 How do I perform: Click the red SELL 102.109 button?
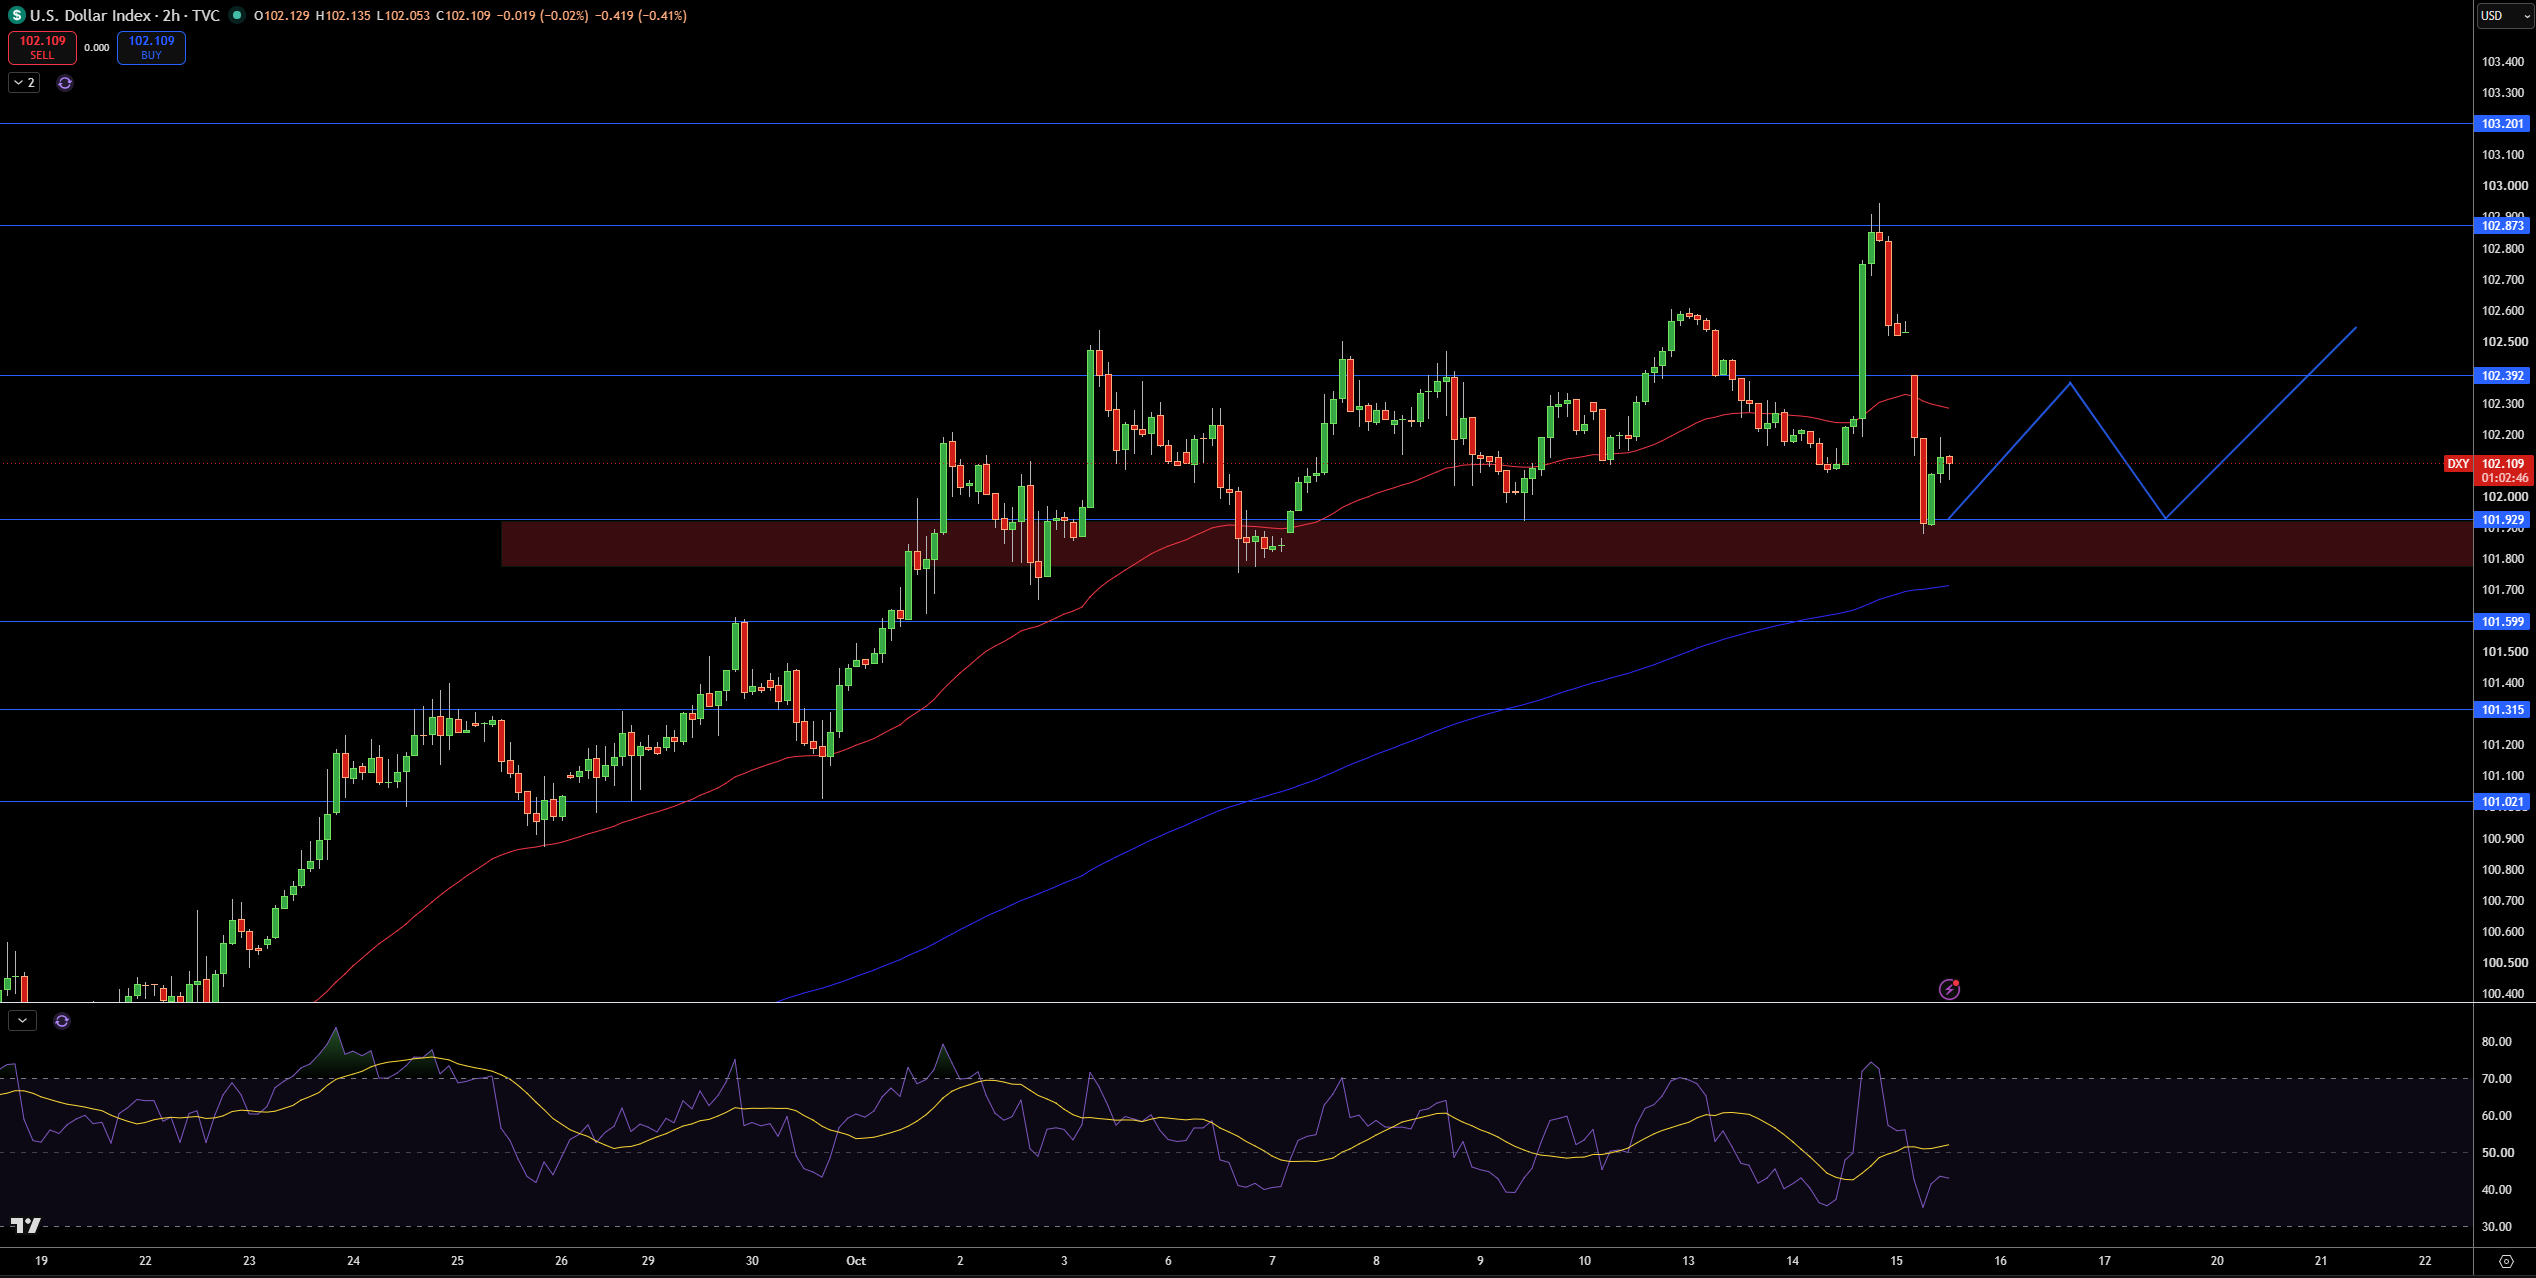42,47
